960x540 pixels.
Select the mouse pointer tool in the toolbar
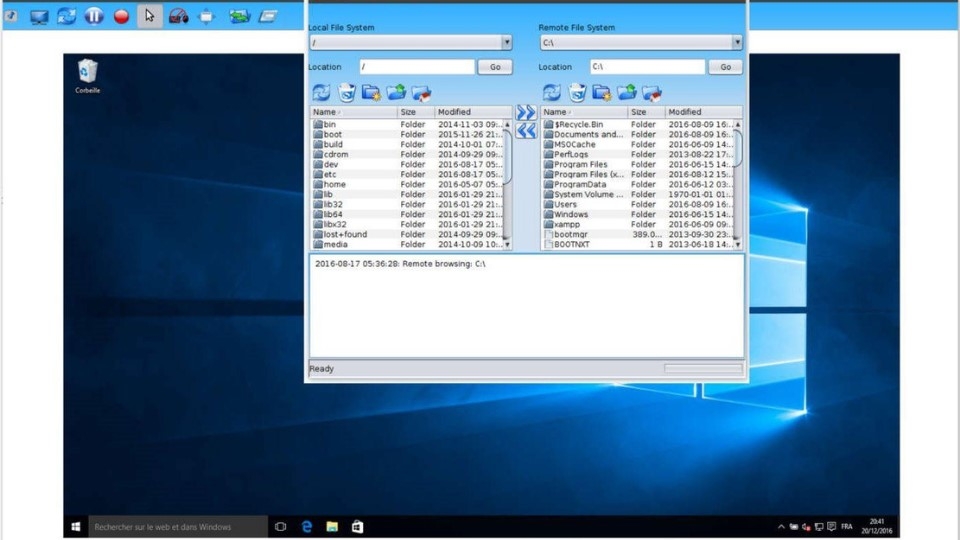[x=150, y=16]
